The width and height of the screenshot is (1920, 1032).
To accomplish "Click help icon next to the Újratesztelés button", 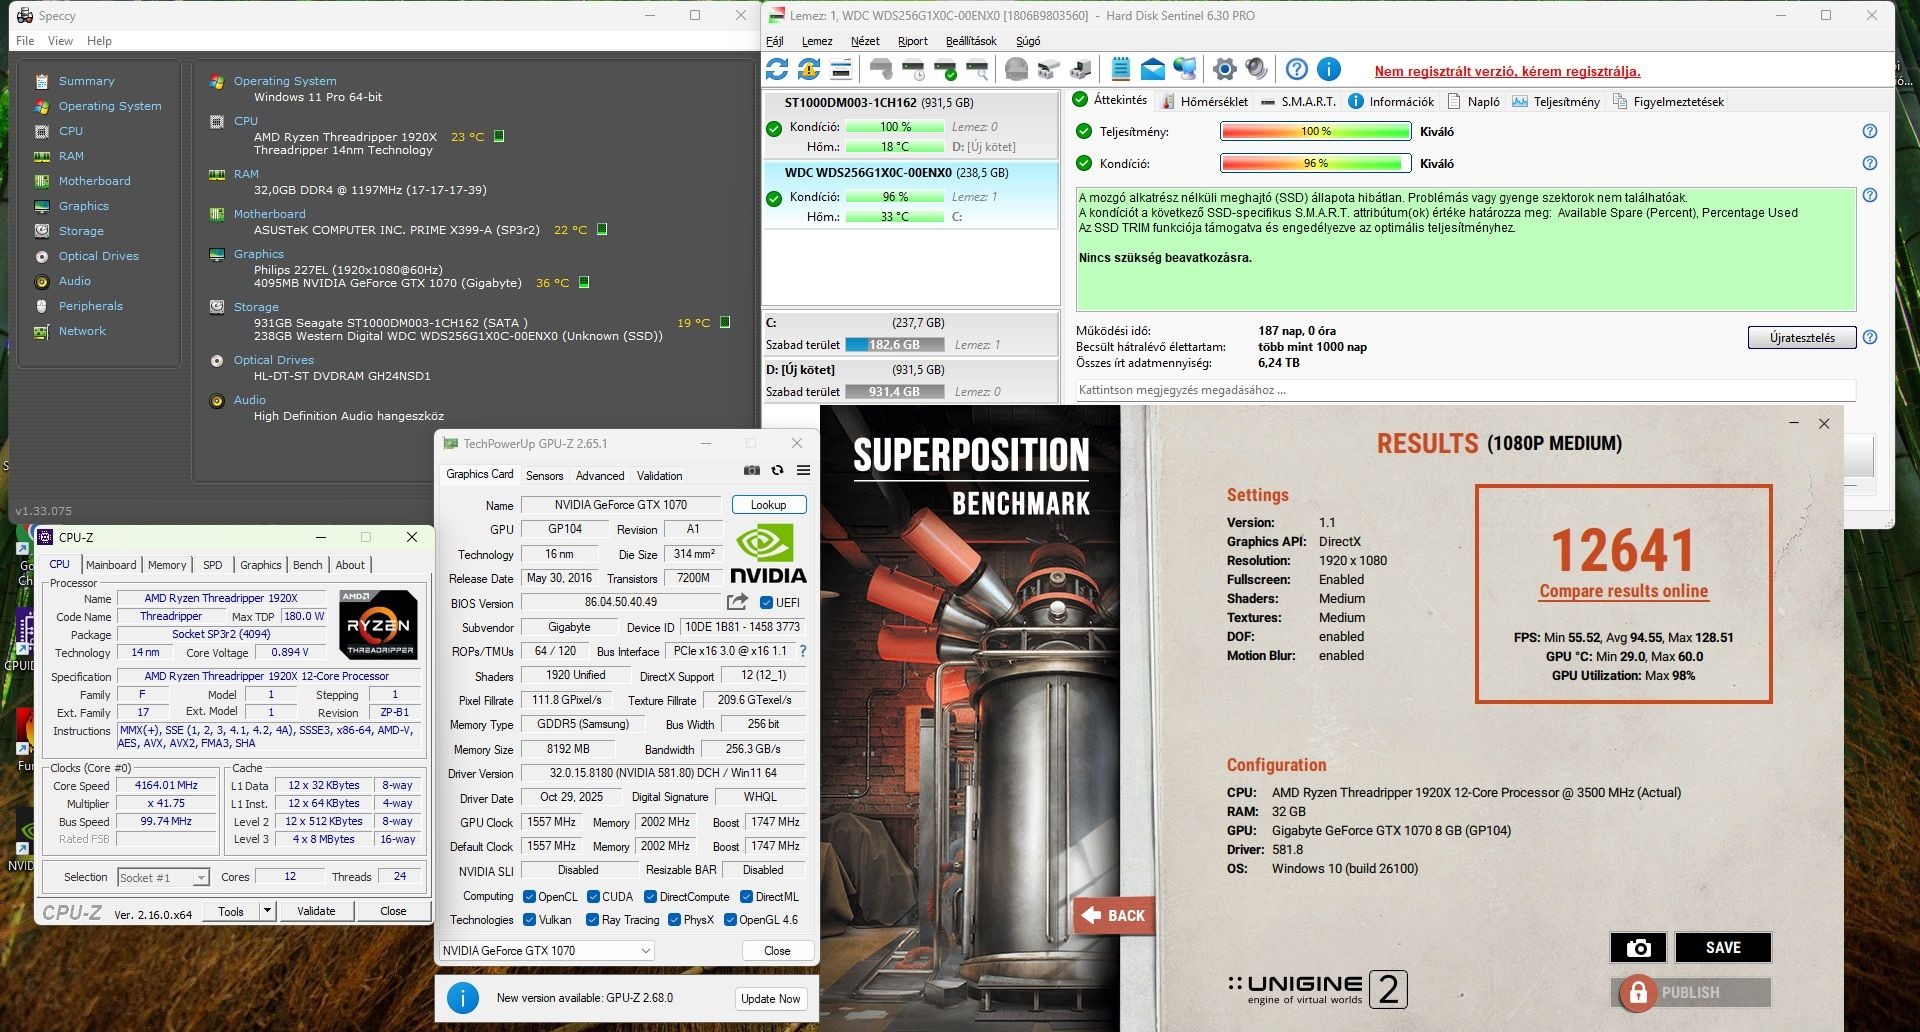I will pyautogui.click(x=1870, y=337).
